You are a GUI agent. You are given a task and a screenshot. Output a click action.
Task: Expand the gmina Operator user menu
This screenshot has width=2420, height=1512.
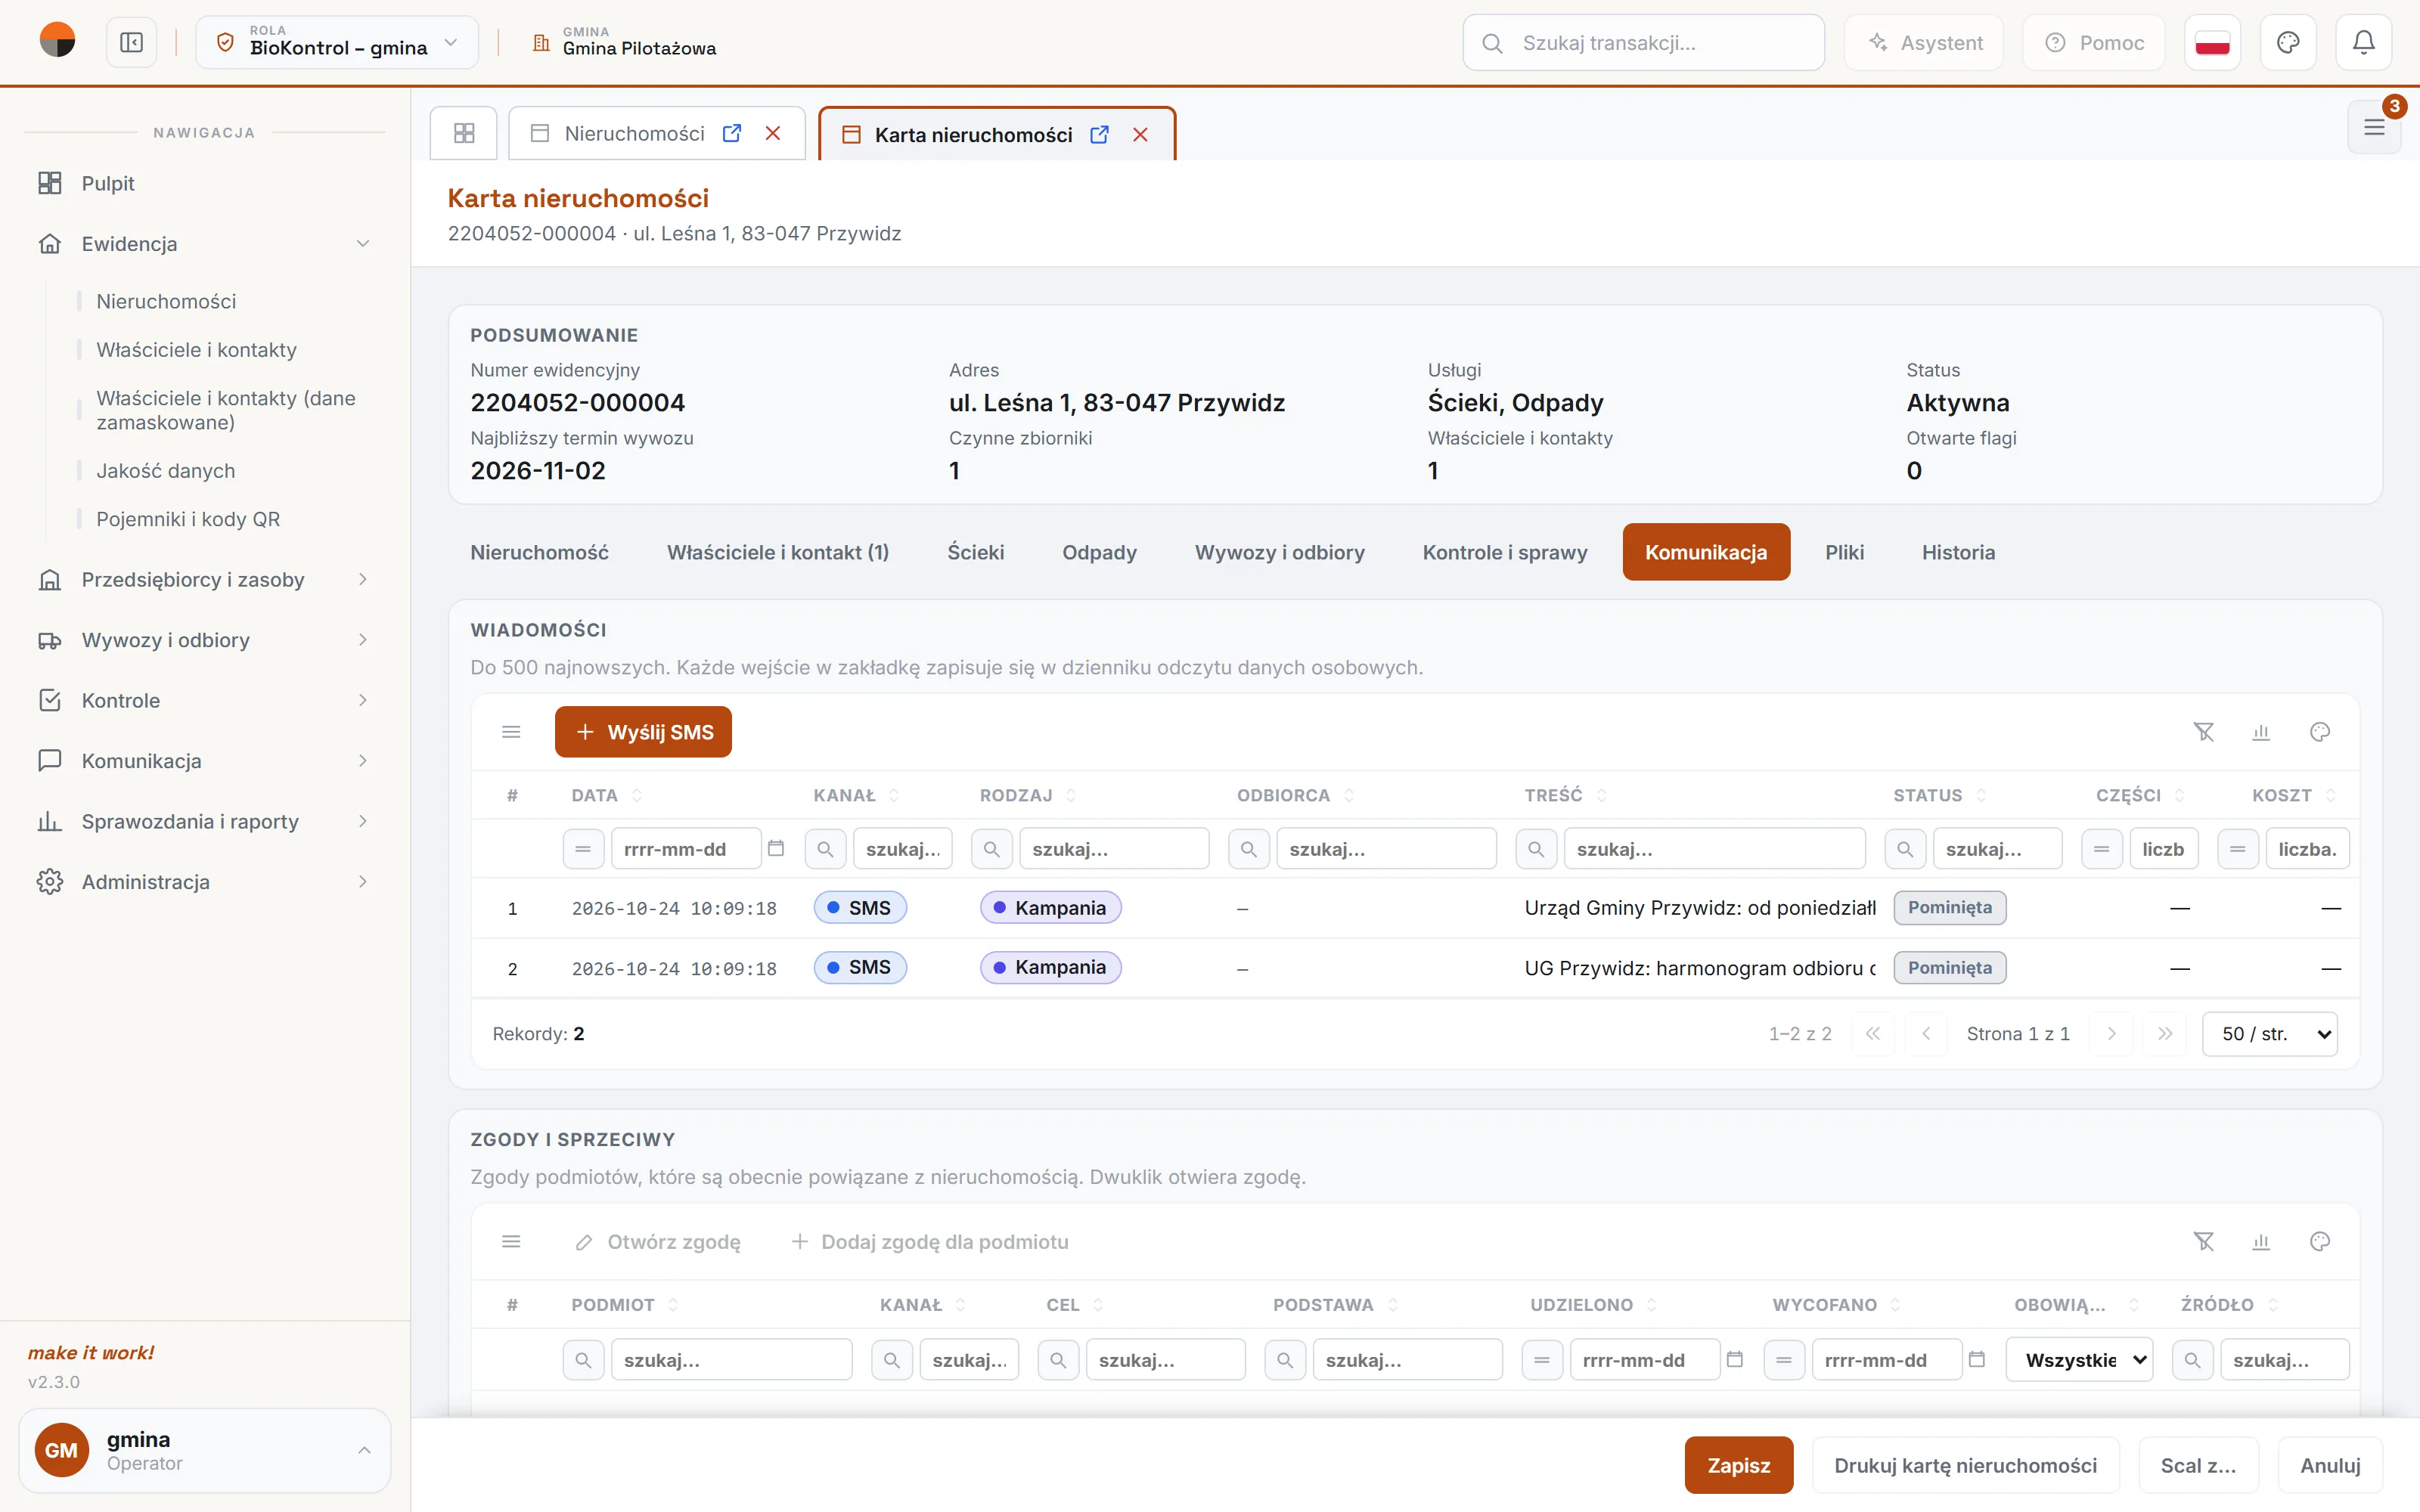(205, 1450)
